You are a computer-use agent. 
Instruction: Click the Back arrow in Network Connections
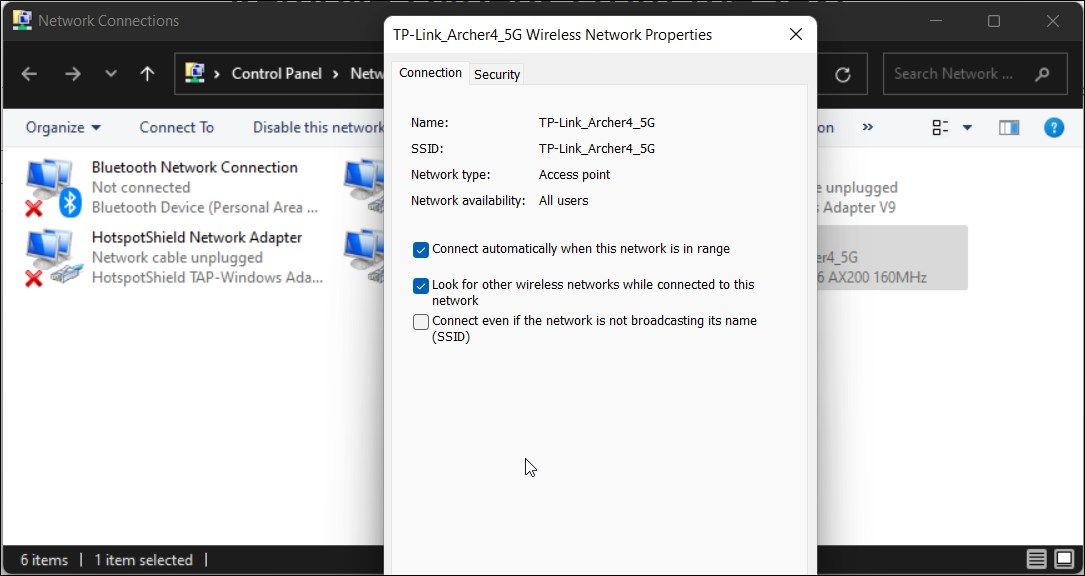pyautogui.click(x=28, y=73)
